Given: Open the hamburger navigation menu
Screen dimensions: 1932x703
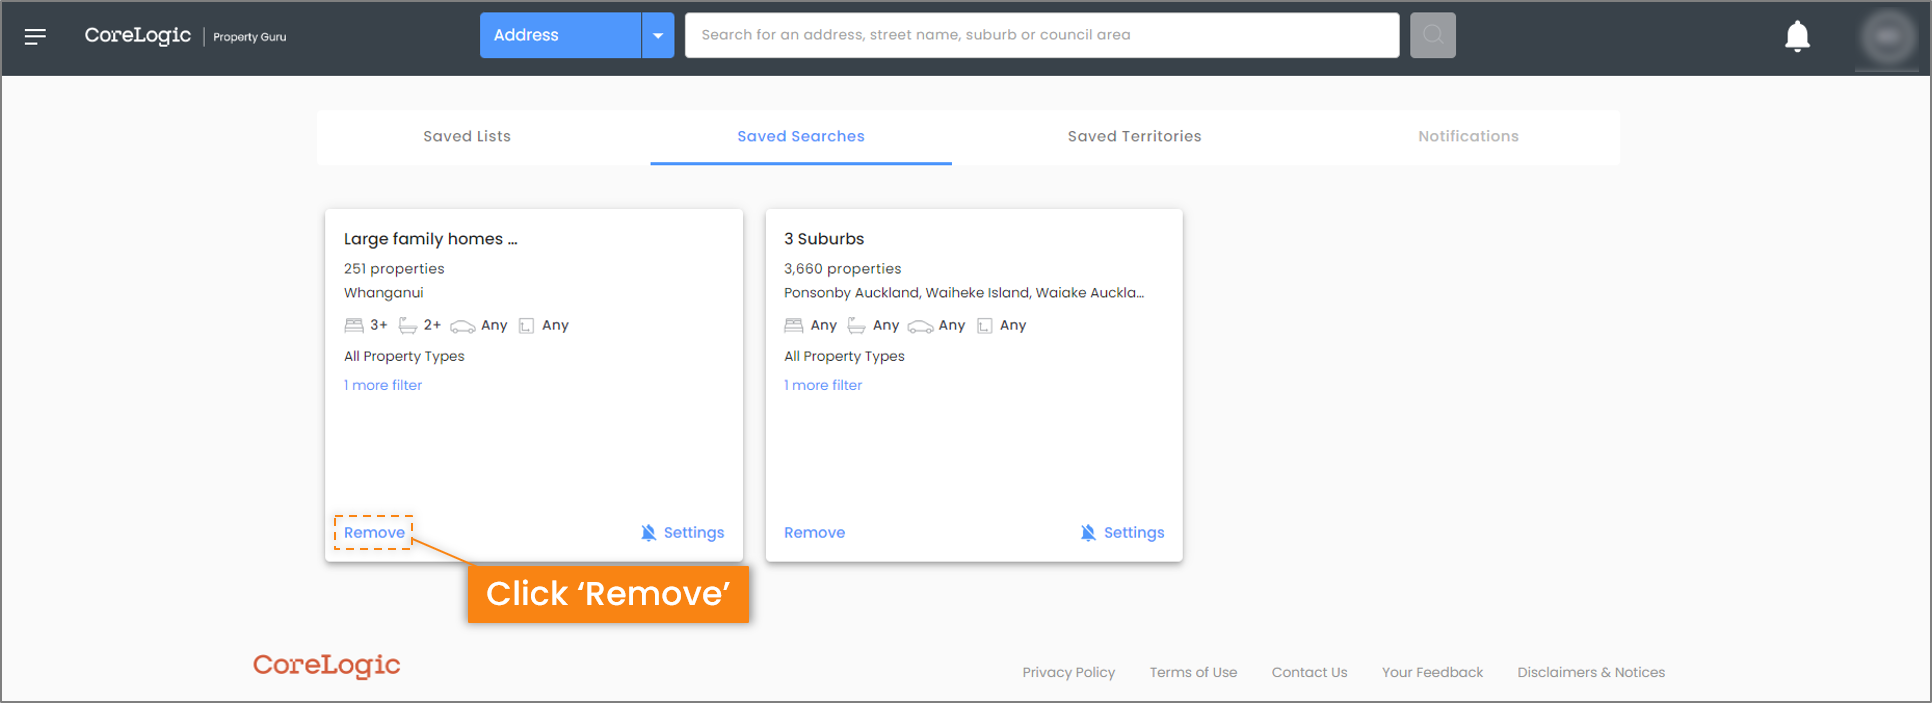Looking at the screenshot, I should click(x=35, y=36).
